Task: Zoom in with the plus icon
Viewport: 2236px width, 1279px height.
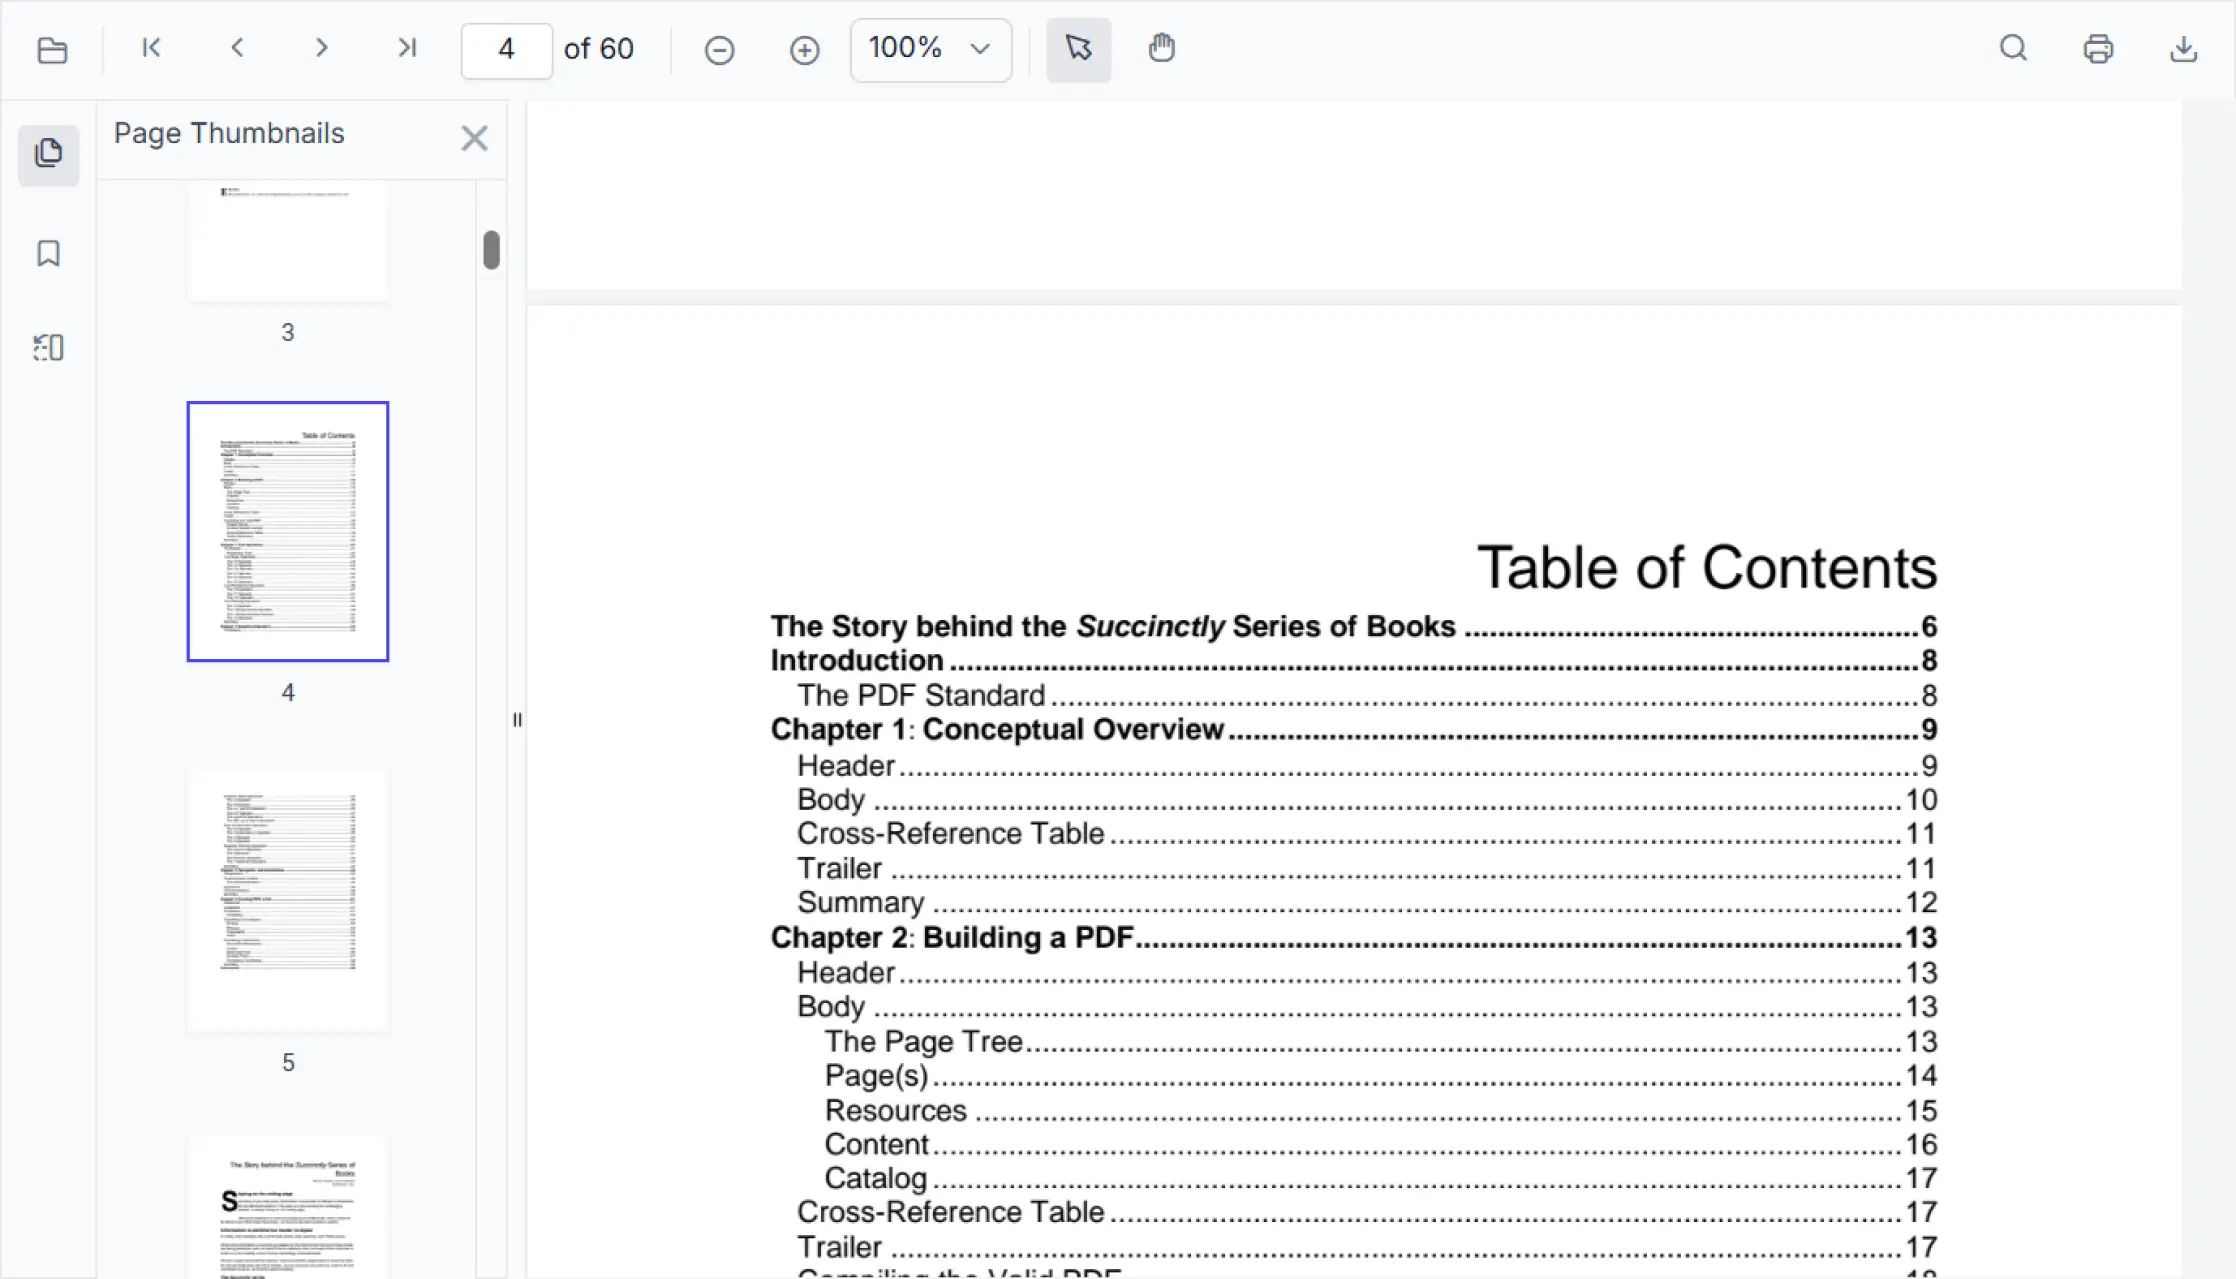Action: coord(804,50)
